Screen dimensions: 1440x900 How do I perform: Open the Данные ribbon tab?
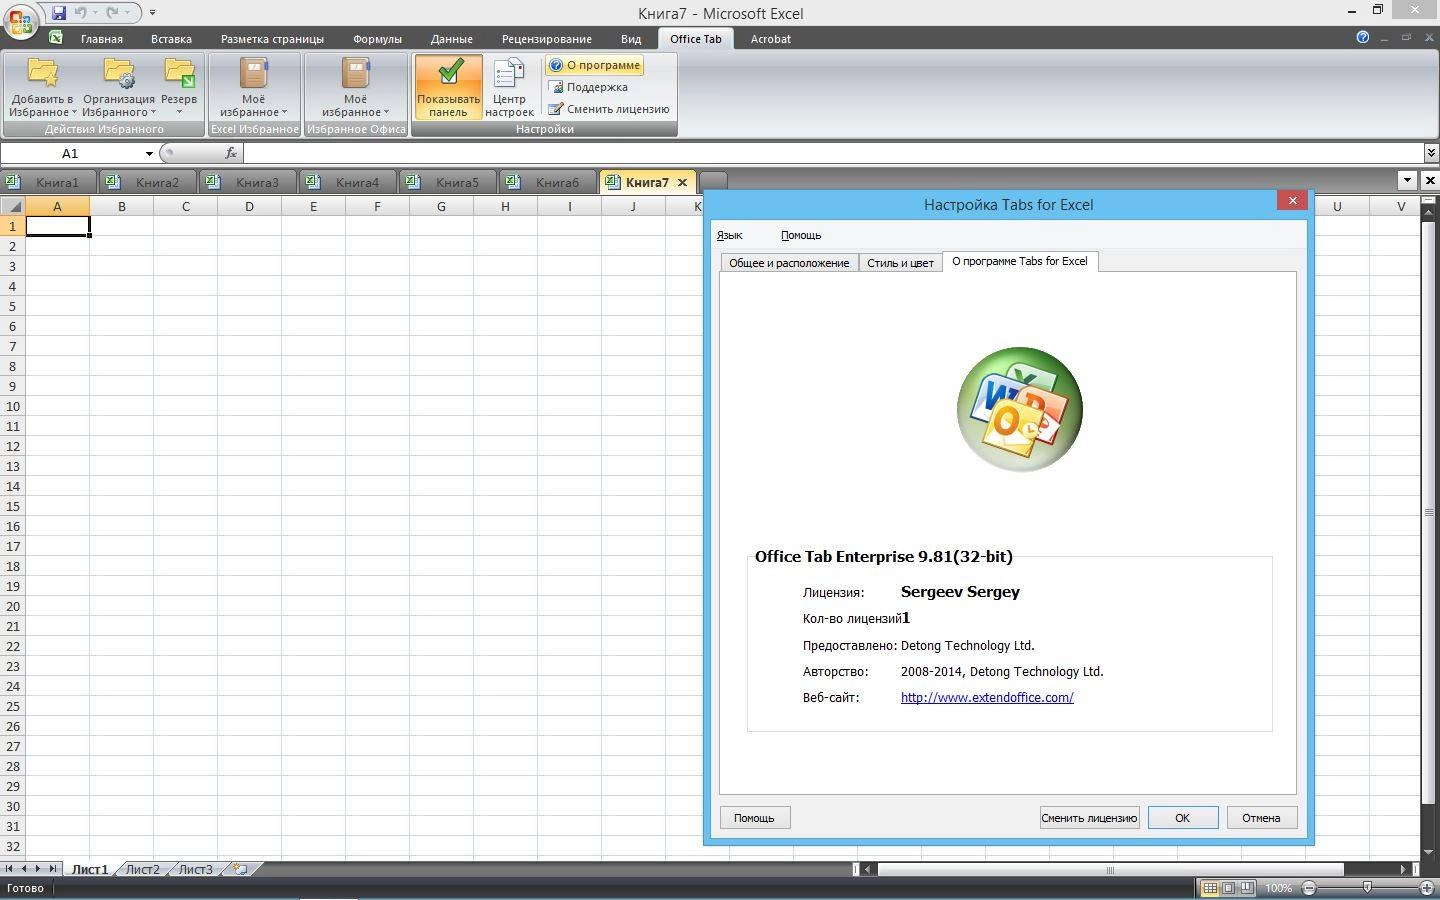451,39
